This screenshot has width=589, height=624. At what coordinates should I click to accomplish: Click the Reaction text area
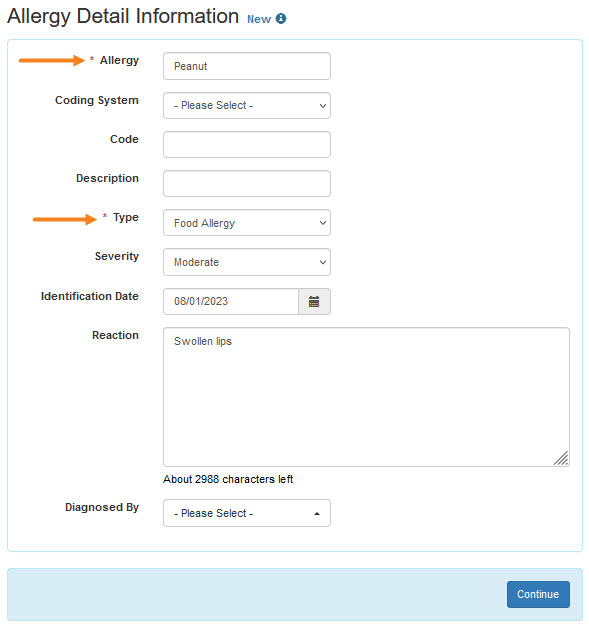click(366, 397)
